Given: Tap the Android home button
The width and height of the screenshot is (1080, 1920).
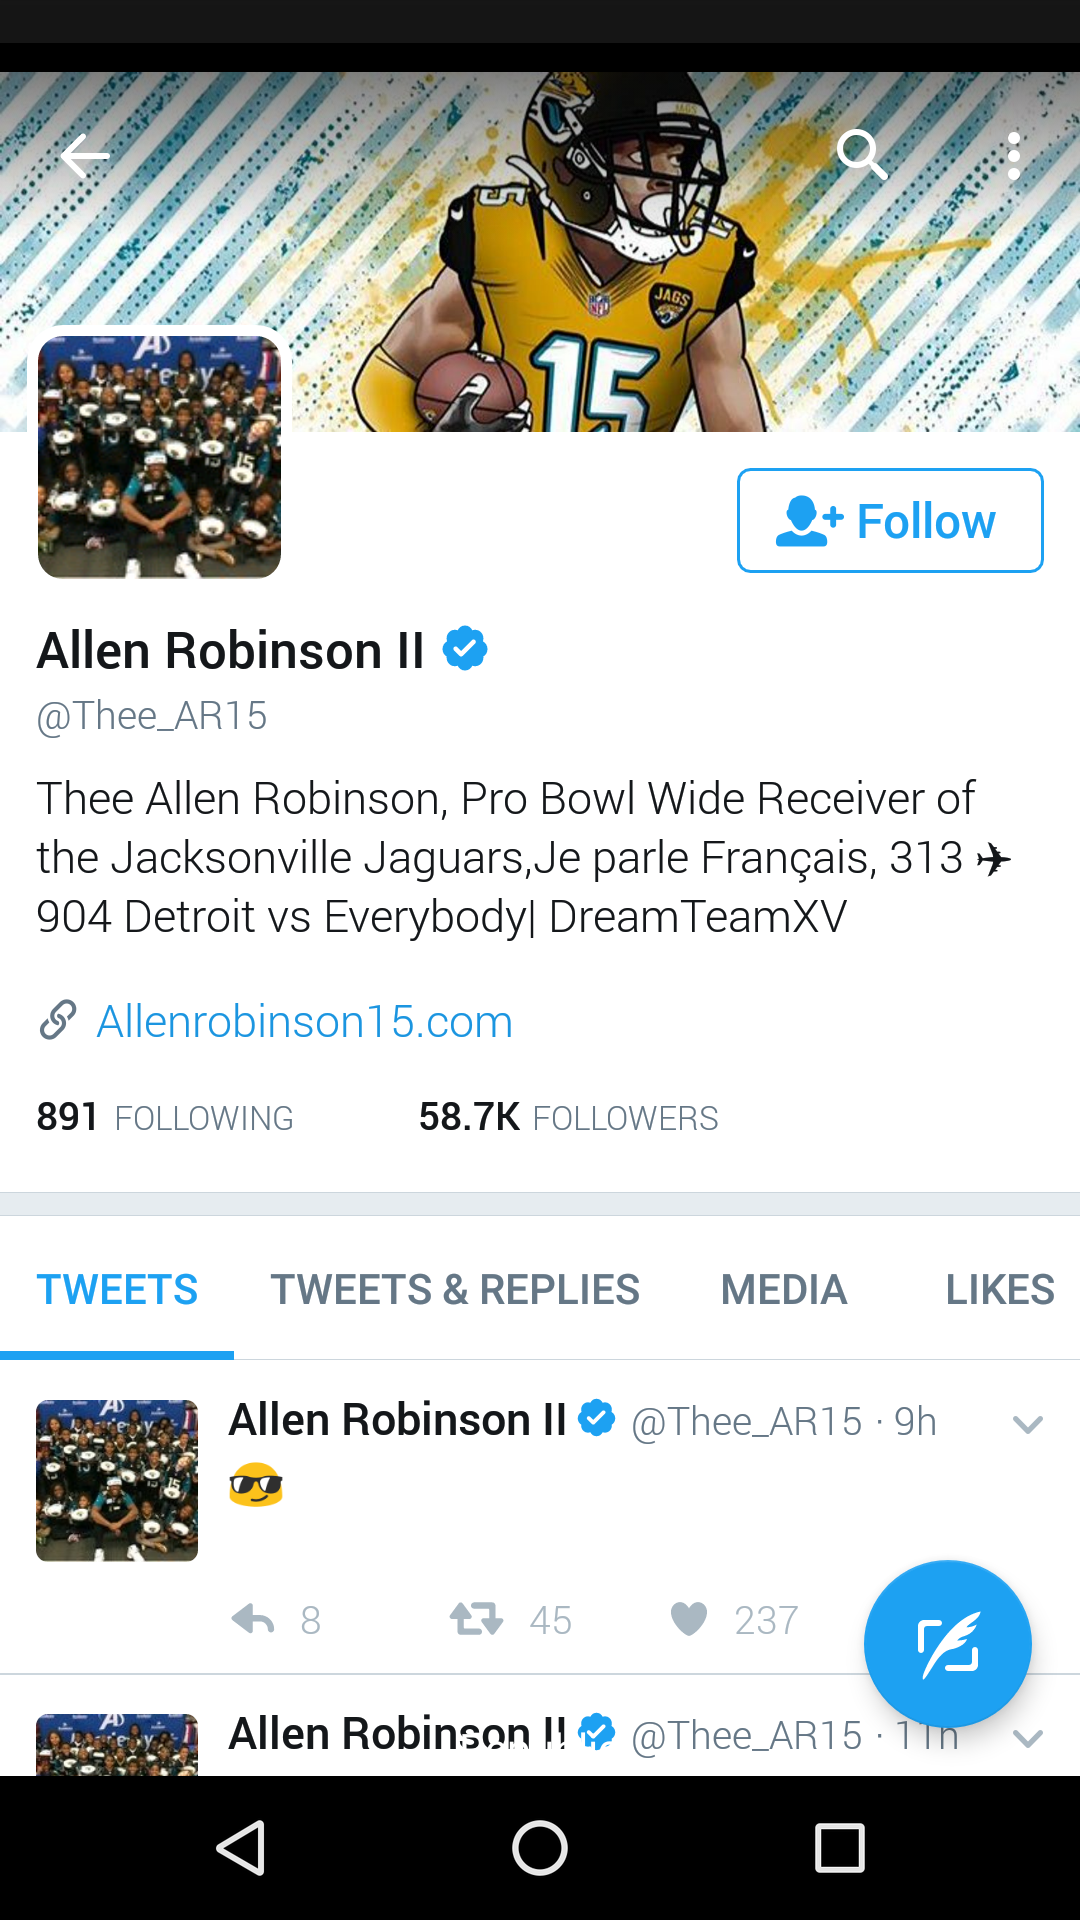Looking at the screenshot, I should 540,1847.
